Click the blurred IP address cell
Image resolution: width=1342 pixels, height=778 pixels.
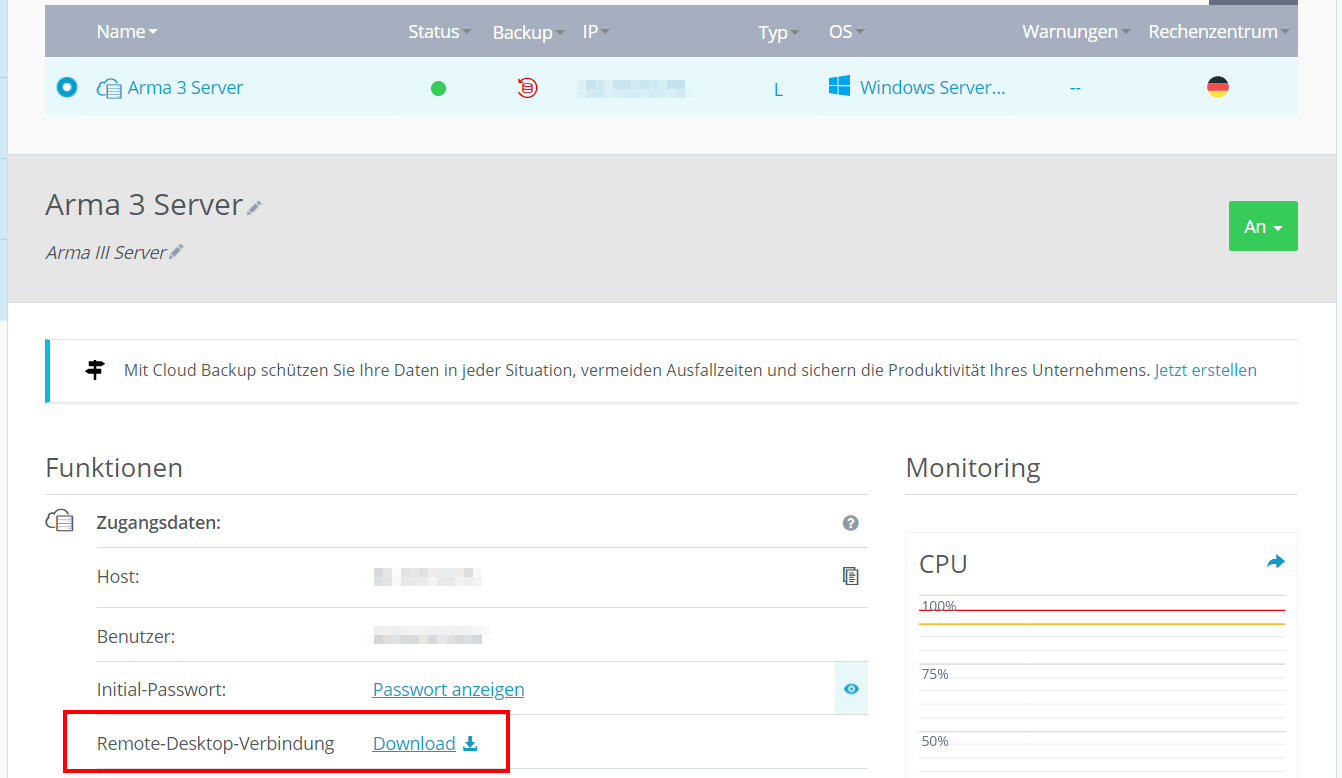click(635, 88)
